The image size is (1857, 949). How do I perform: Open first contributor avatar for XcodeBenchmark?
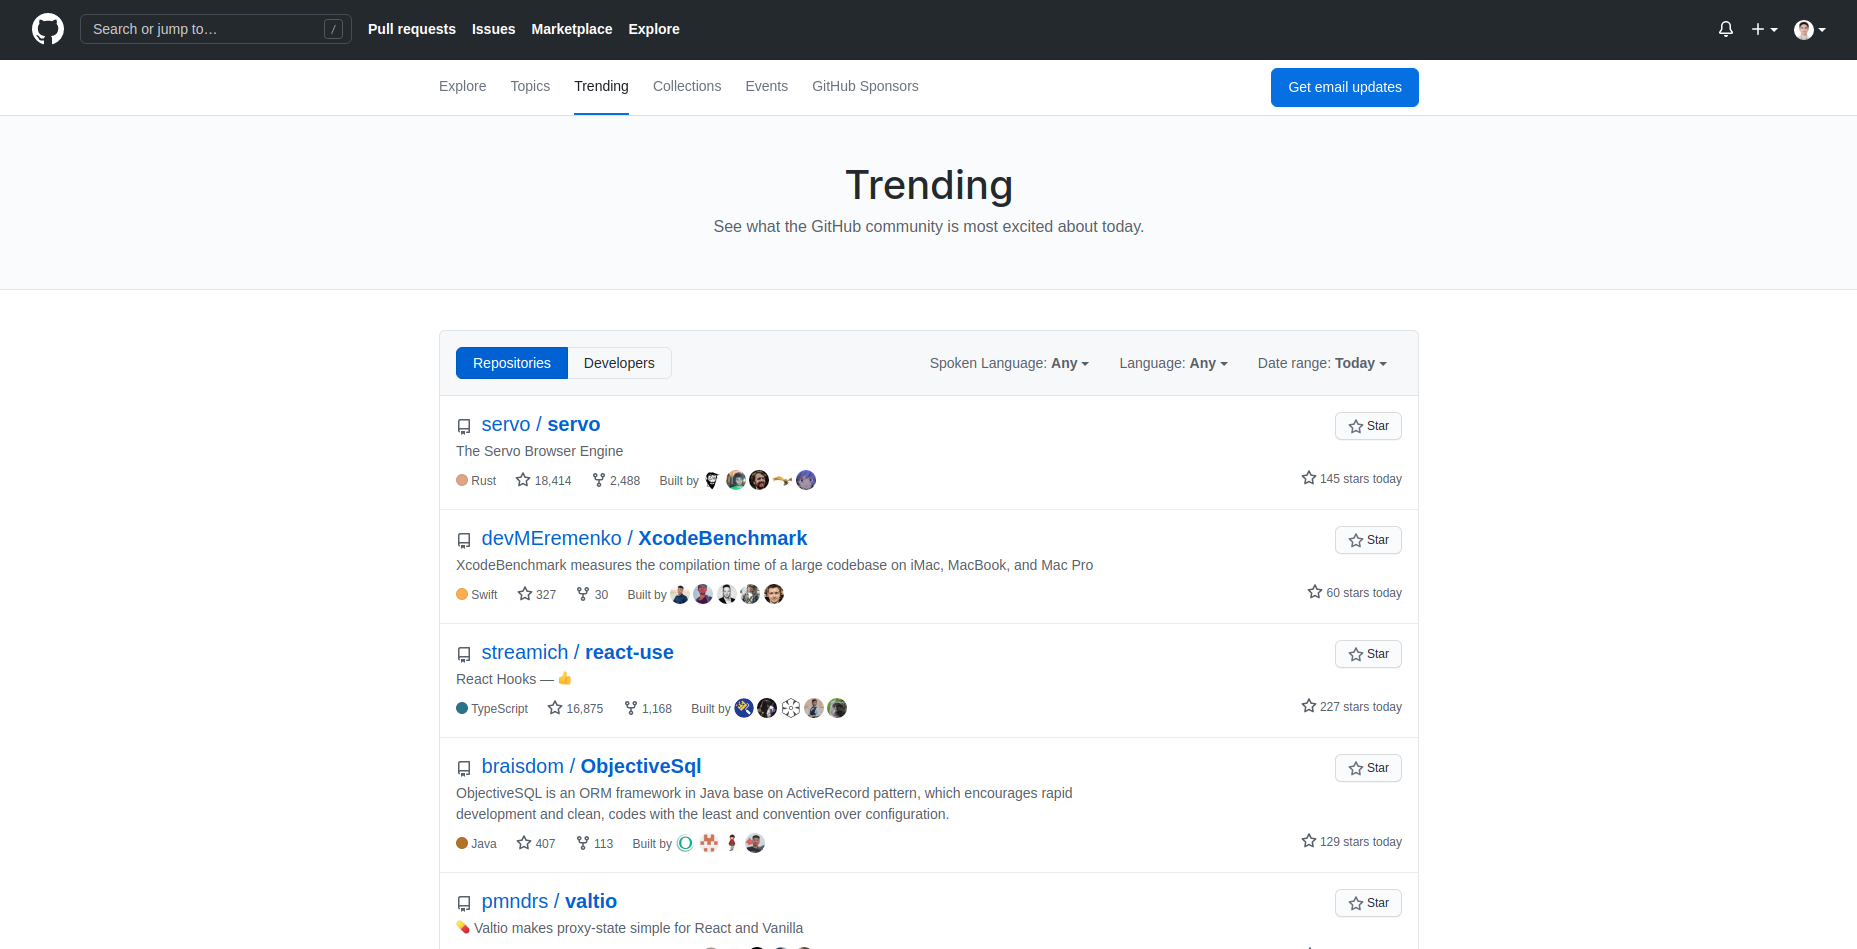click(x=680, y=595)
